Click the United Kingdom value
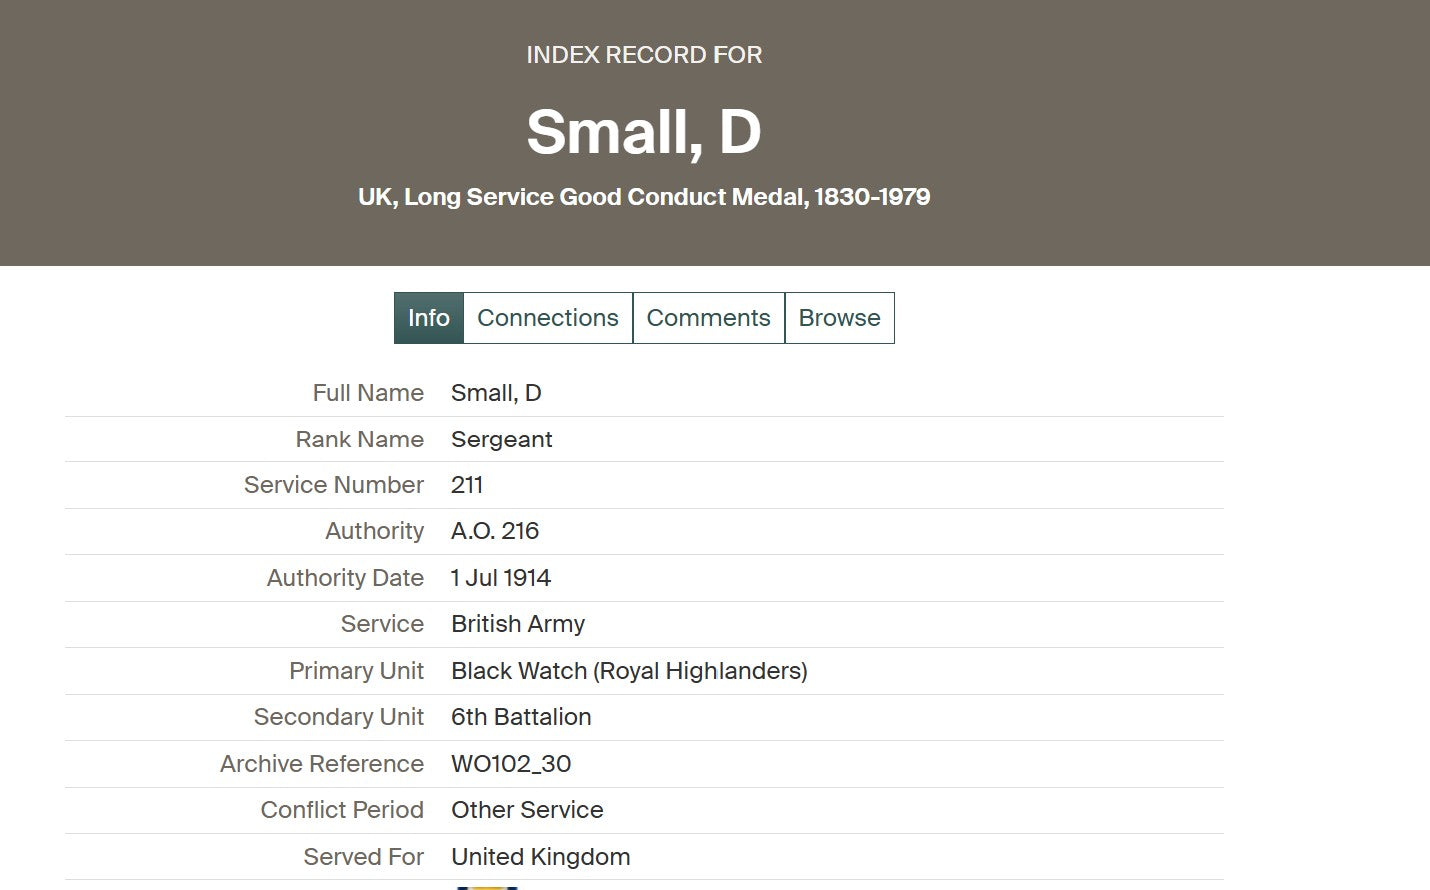The height and width of the screenshot is (890, 1430). point(540,857)
